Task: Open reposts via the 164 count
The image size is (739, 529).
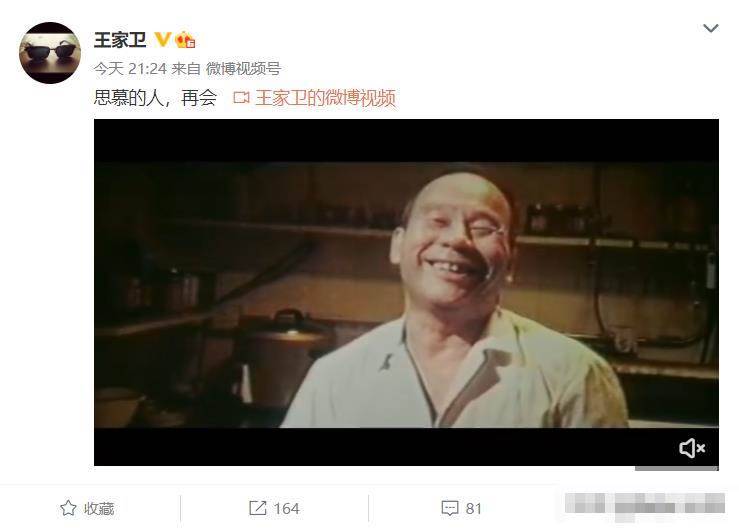Action: click(286, 509)
